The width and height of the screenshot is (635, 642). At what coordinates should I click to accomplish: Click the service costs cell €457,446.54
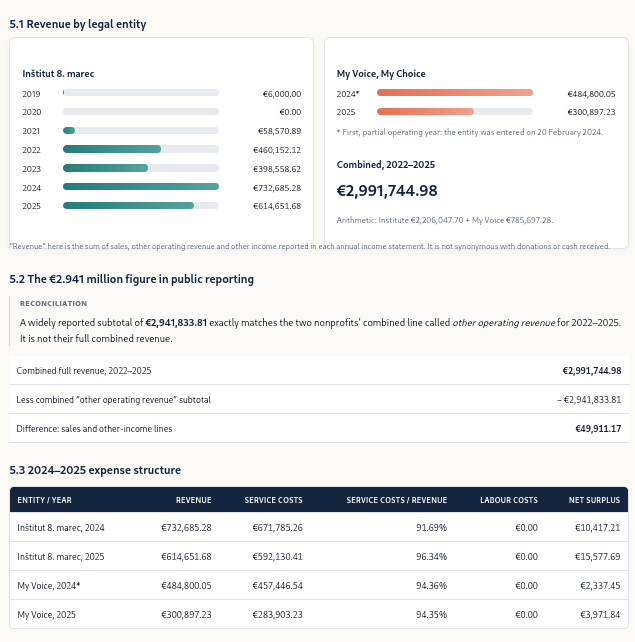[x=278, y=586]
